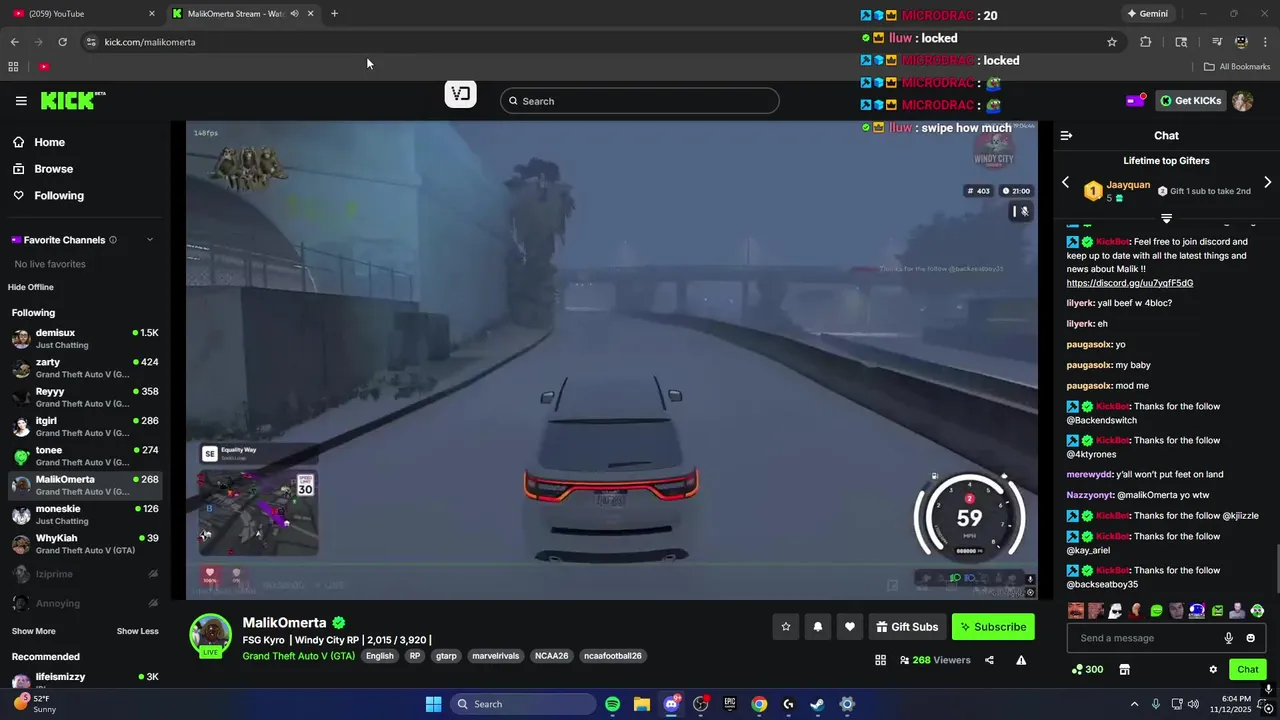Open Spotify from taskbar
1280x720 pixels.
[612, 704]
